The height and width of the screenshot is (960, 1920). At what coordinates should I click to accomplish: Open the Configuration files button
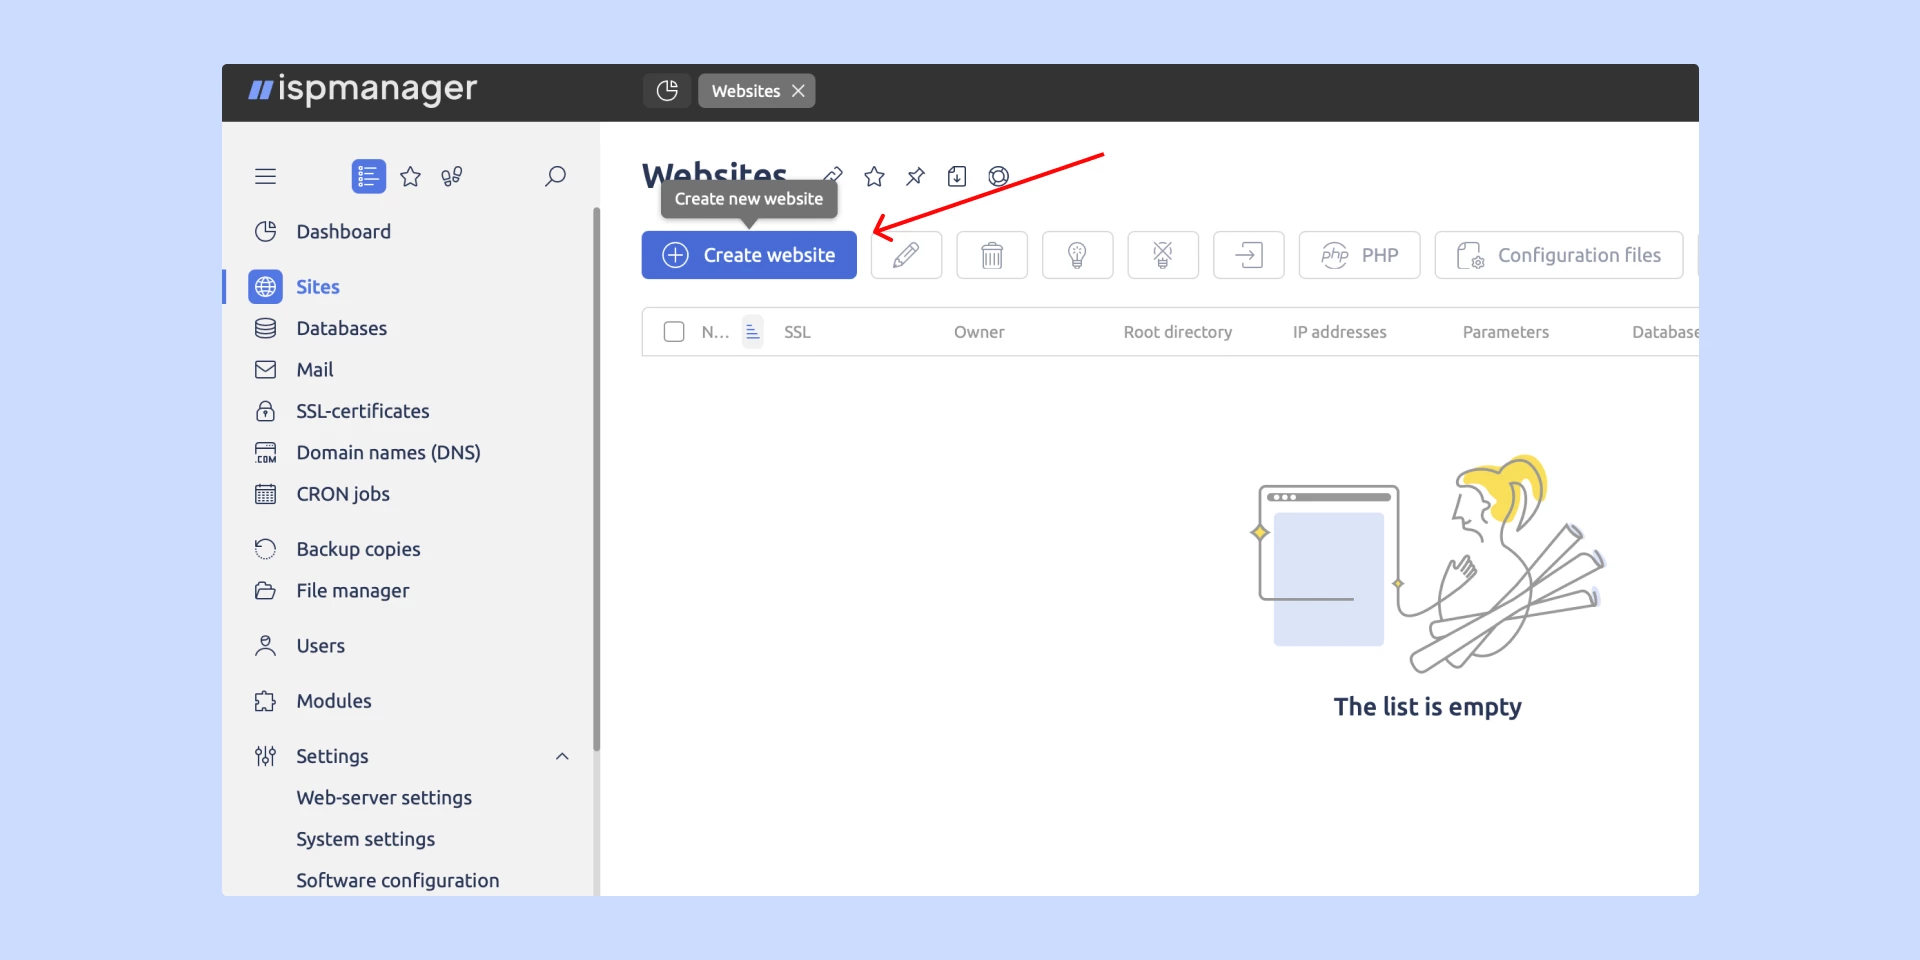click(1559, 255)
